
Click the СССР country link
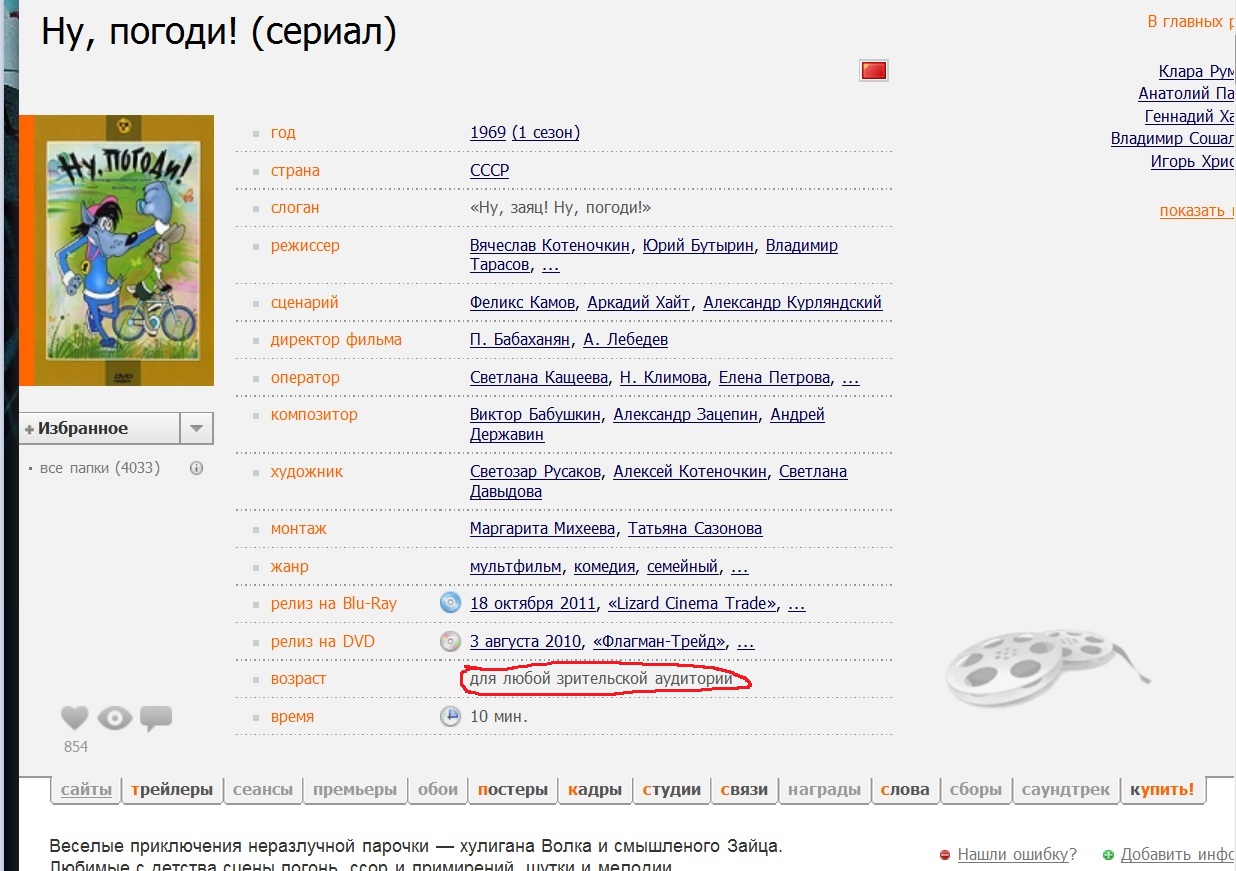pos(489,170)
